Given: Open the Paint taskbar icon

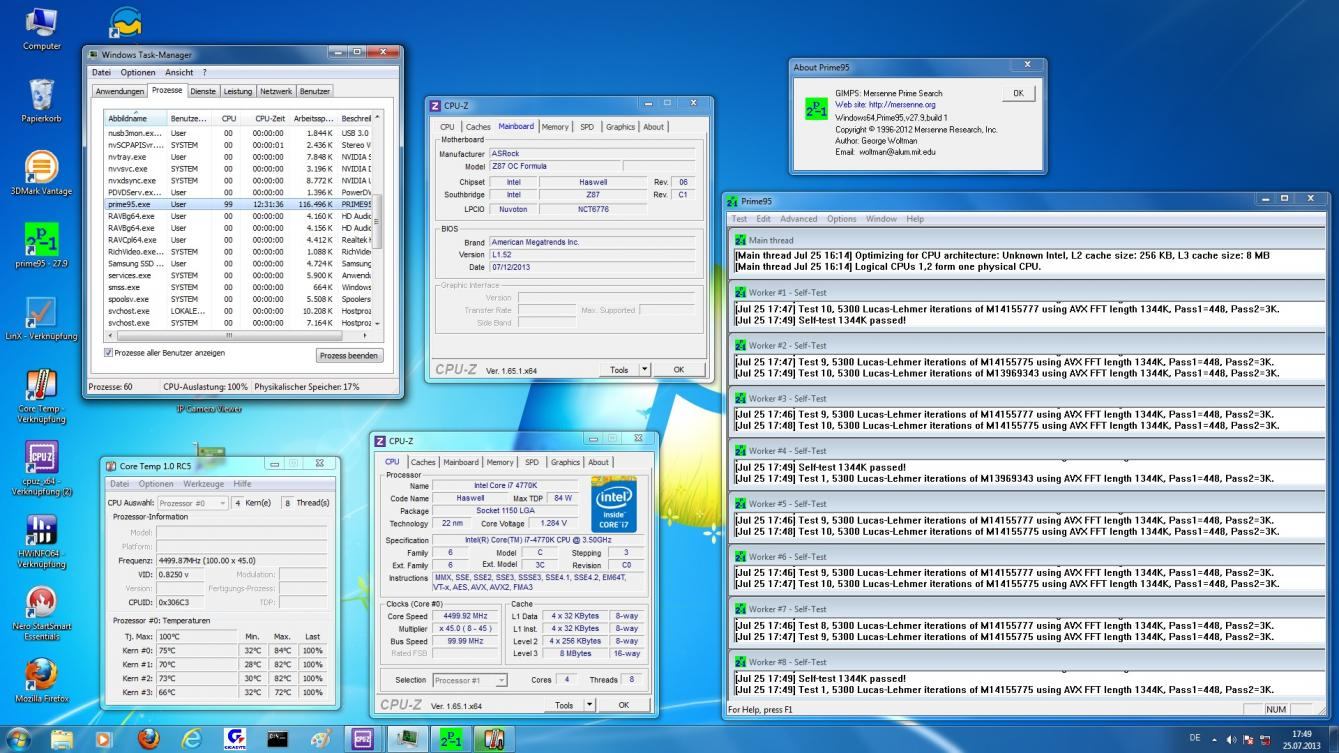Looking at the screenshot, I should click(321, 739).
